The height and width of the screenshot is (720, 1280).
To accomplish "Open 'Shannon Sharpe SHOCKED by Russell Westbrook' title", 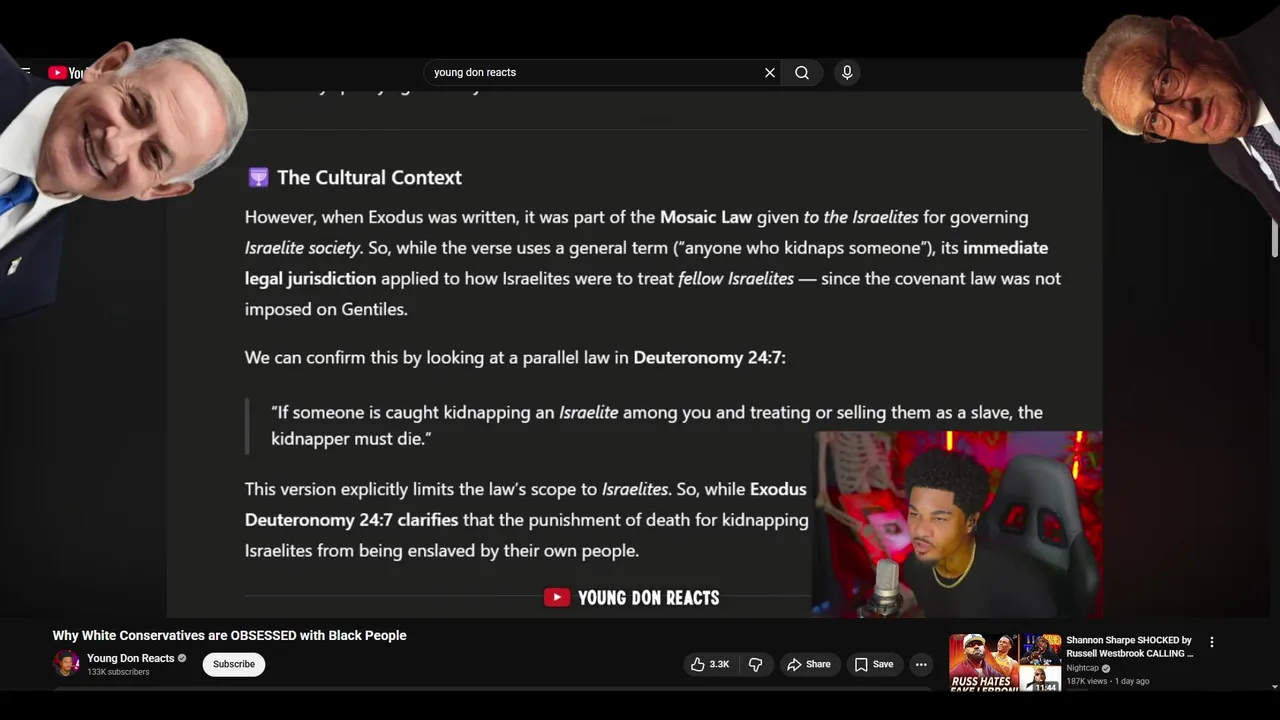I will coord(1130,647).
